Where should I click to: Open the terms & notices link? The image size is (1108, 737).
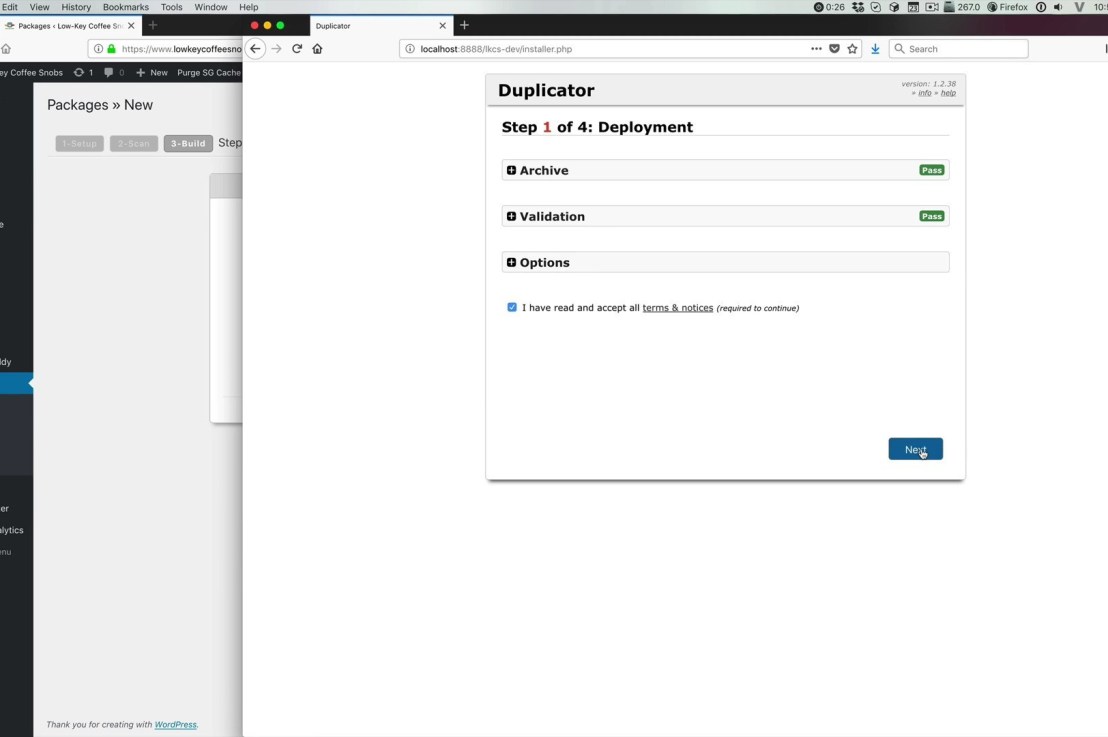click(x=677, y=307)
